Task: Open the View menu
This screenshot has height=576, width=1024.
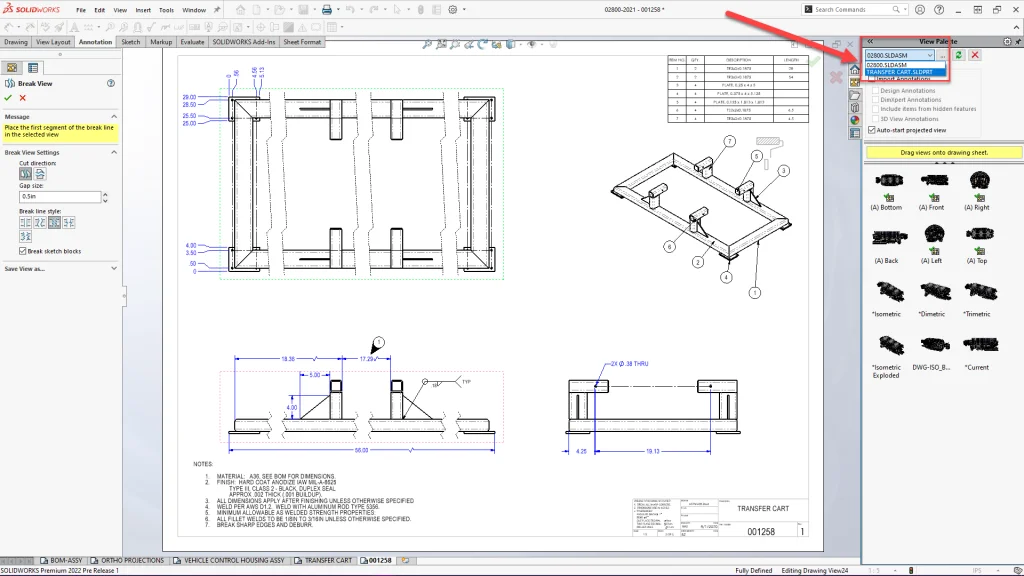Action: (120, 10)
